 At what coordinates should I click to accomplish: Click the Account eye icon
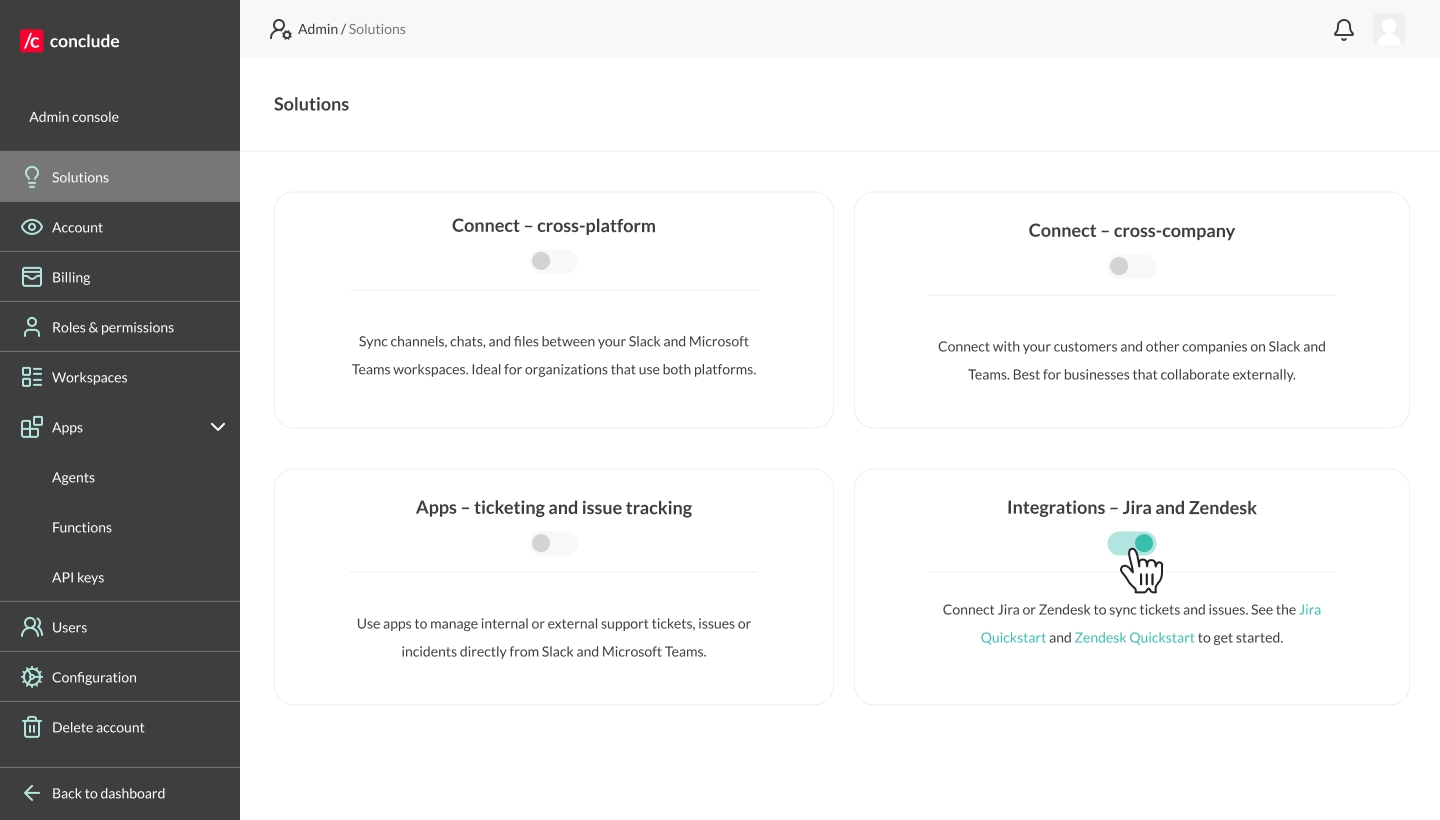point(32,227)
